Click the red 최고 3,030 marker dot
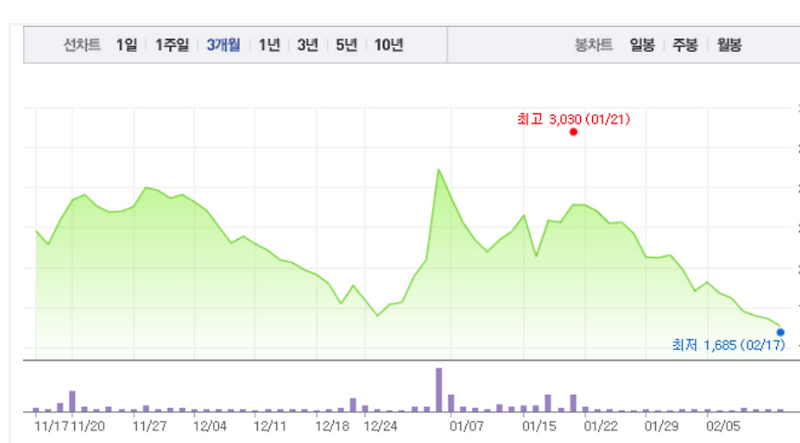The width and height of the screenshot is (800, 443). coord(573,132)
